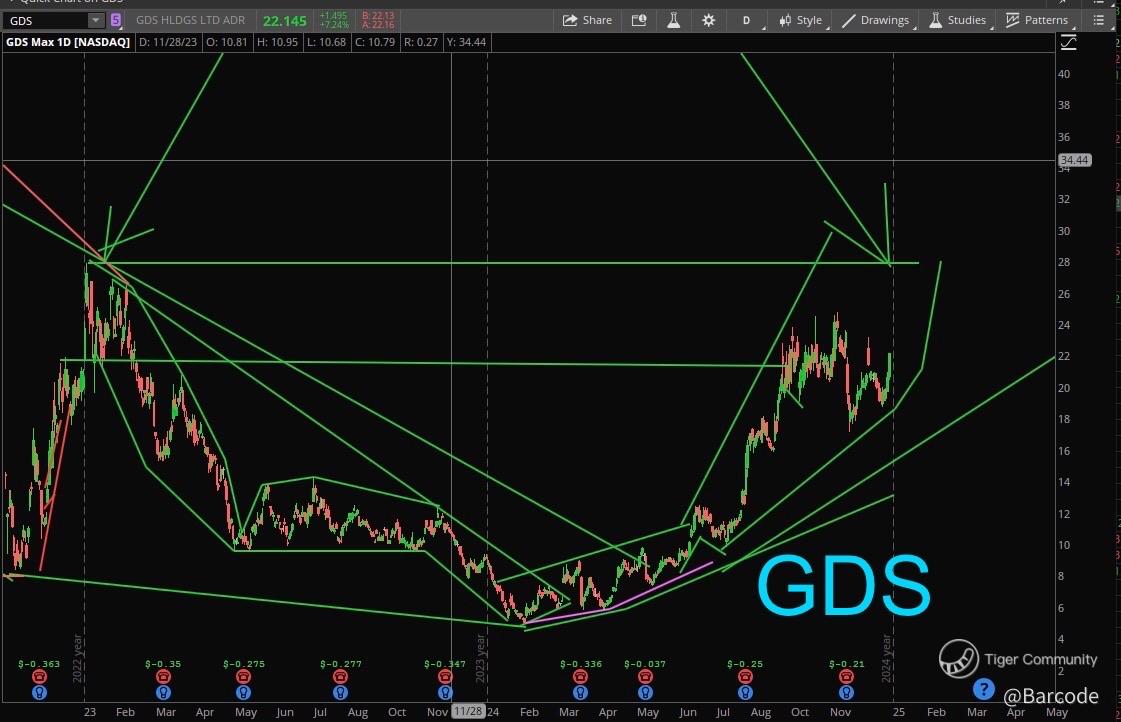Viewport: 1121px width, 722px height.
Task: Click the red phone icon under $-0.277
Action: [x=340, y=676]
